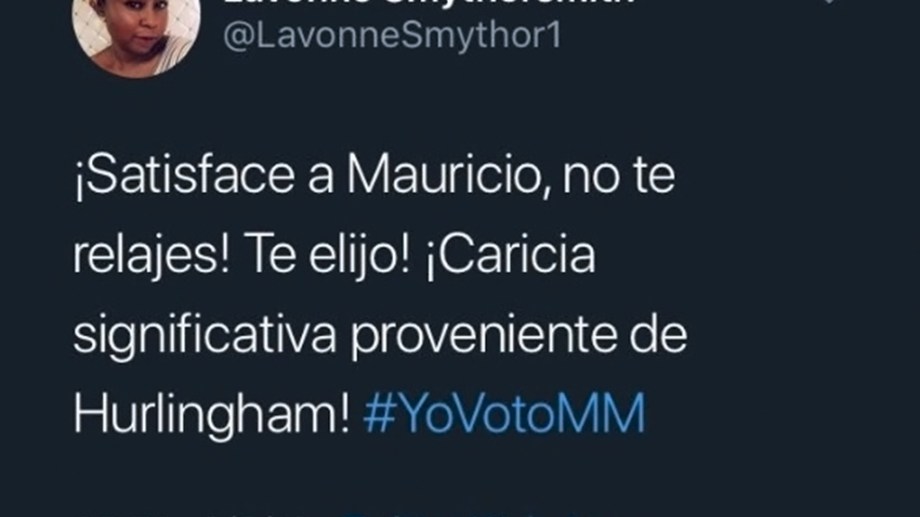Click the digit 1 ending the handle

pyautogui.click(x=554, y=35)
